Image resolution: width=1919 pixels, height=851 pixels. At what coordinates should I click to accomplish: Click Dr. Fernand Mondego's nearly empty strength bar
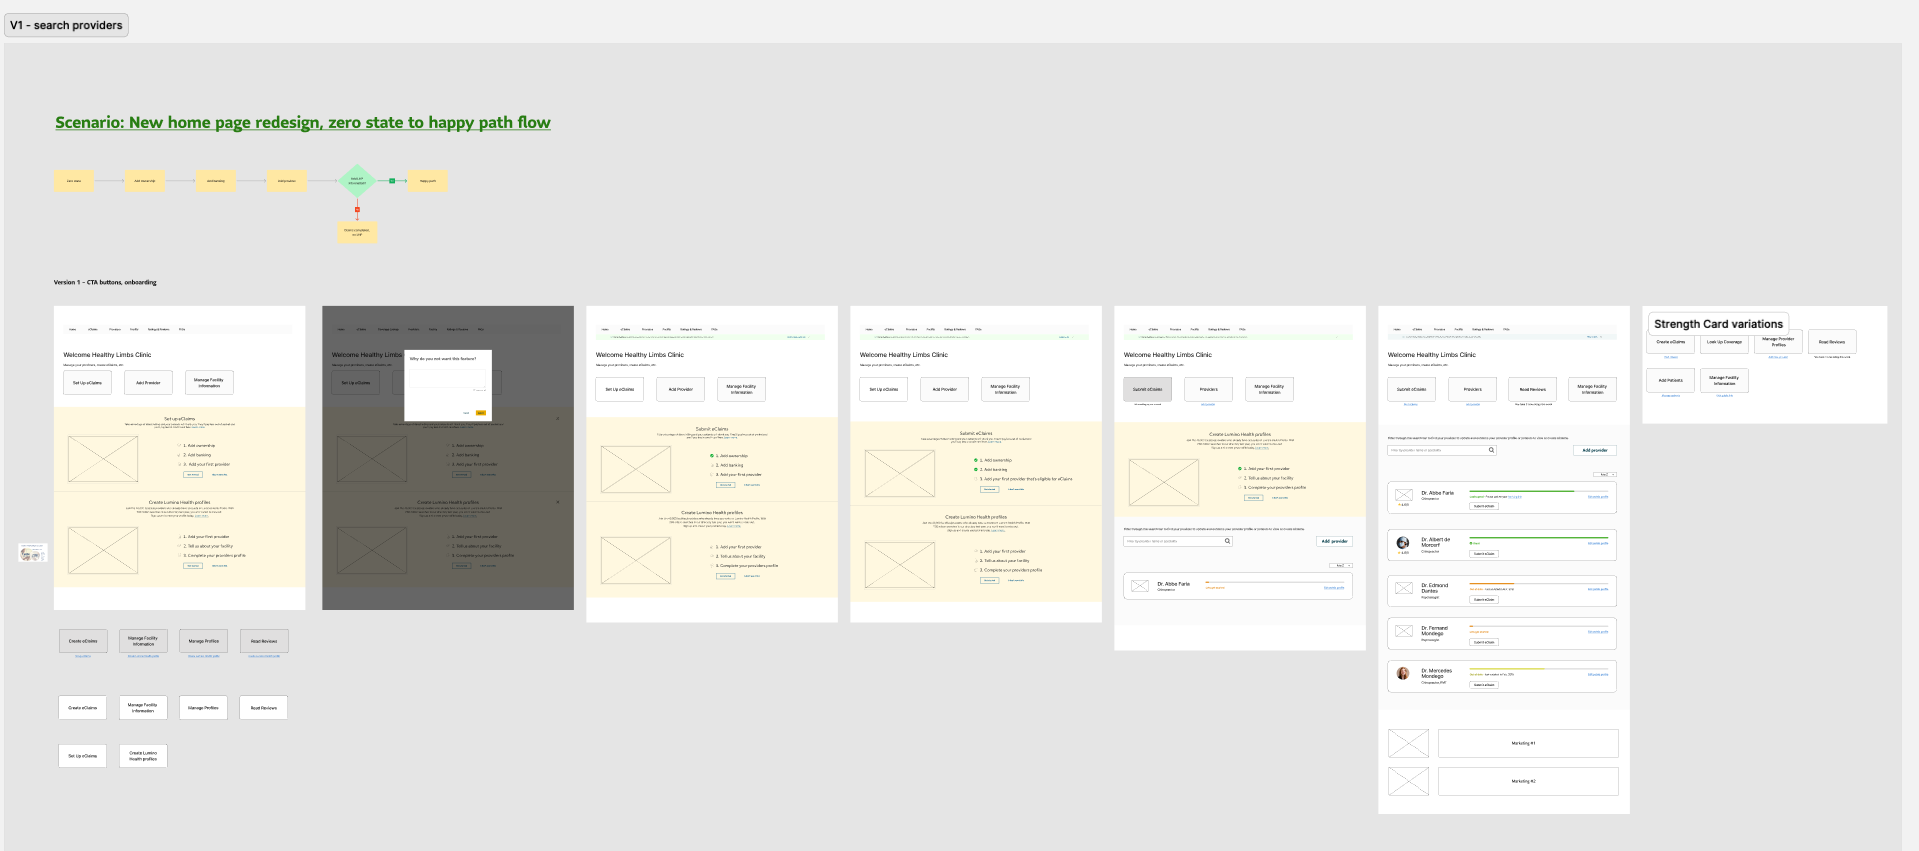[x=1538, y=626]
